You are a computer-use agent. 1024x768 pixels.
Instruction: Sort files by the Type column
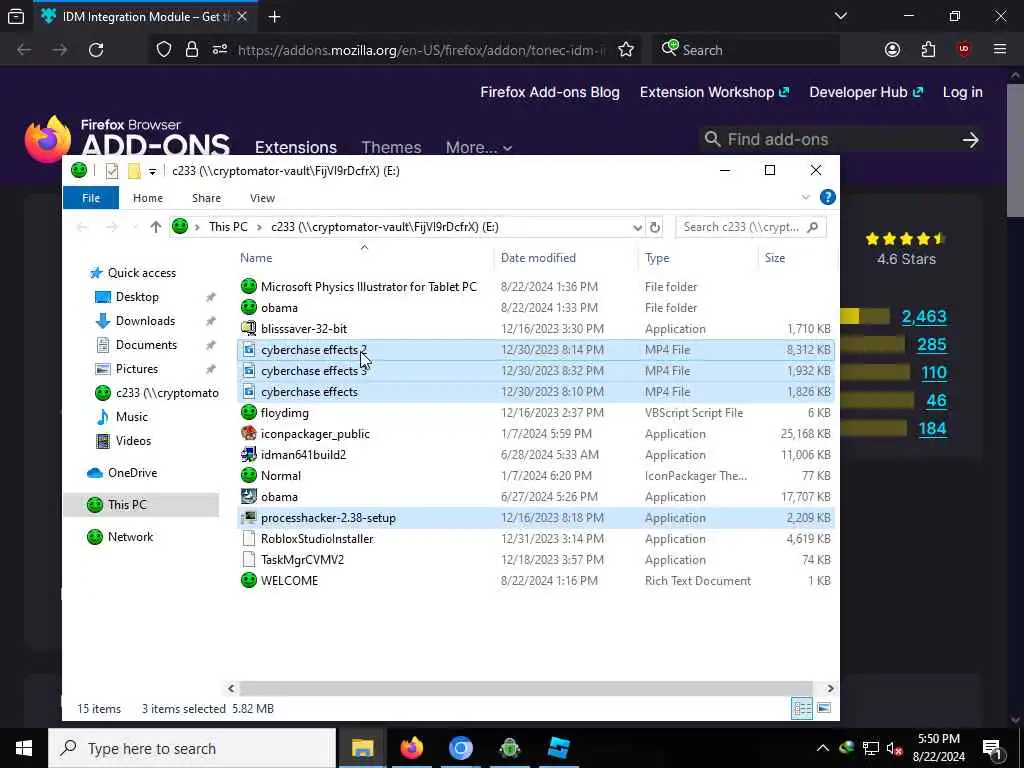[657, 258]
